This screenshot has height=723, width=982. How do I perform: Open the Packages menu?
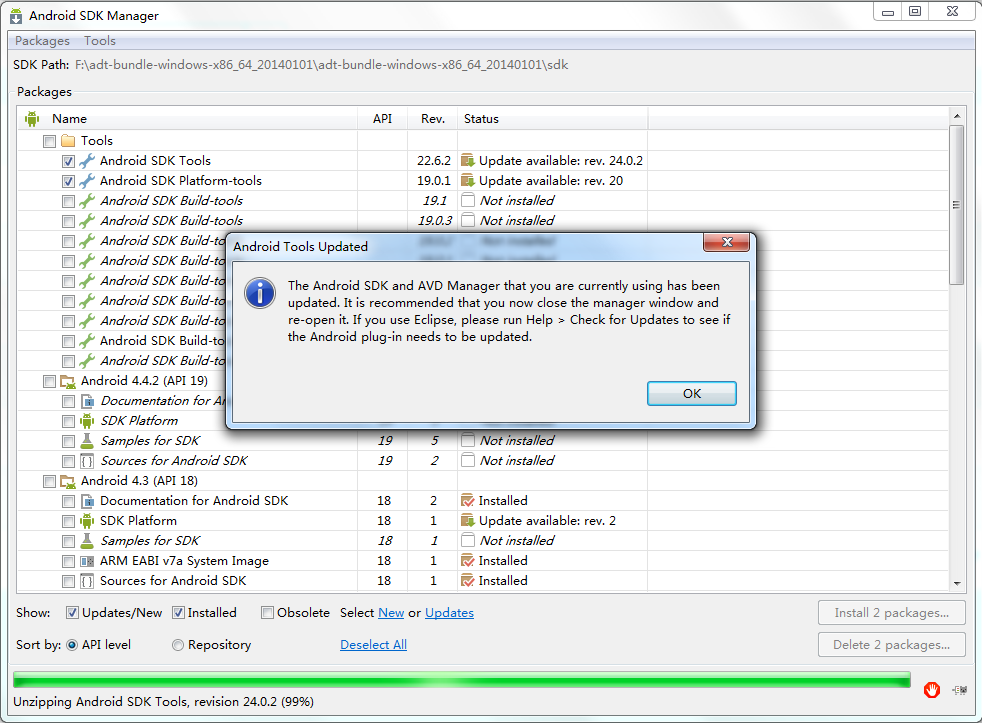coord(43,41)
